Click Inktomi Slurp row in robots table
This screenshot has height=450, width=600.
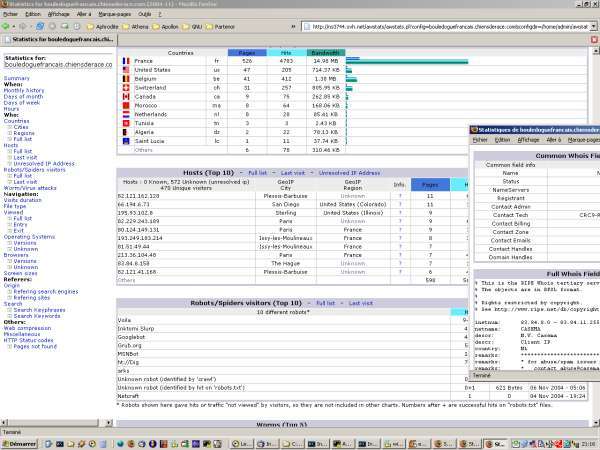click(283, 329)
